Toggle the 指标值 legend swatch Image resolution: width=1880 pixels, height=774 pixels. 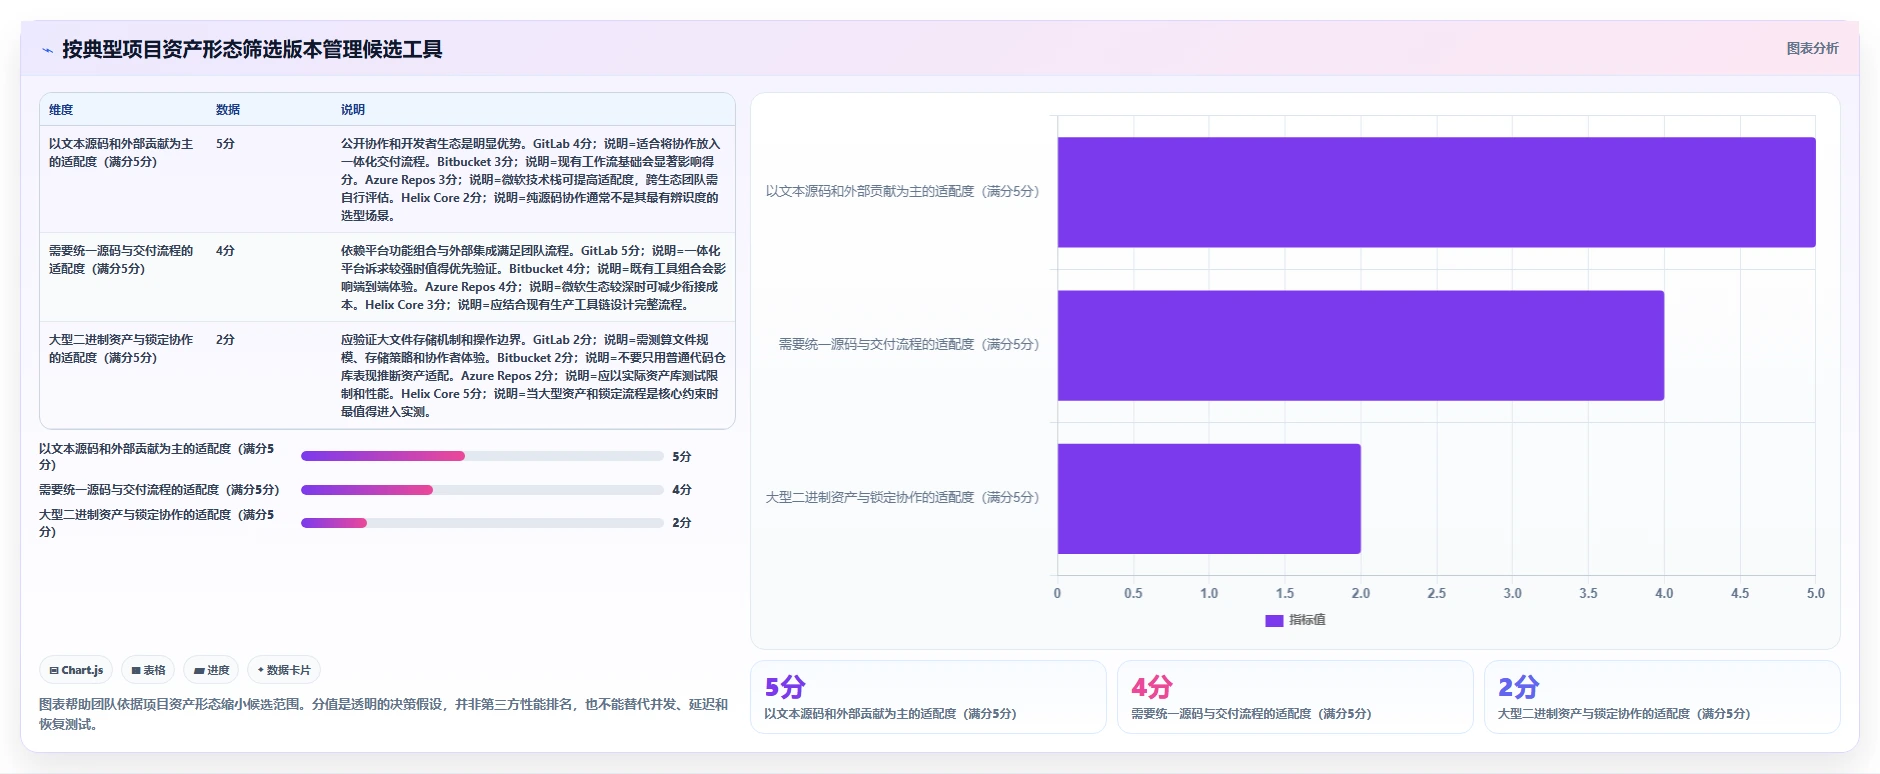[1273, 620]
